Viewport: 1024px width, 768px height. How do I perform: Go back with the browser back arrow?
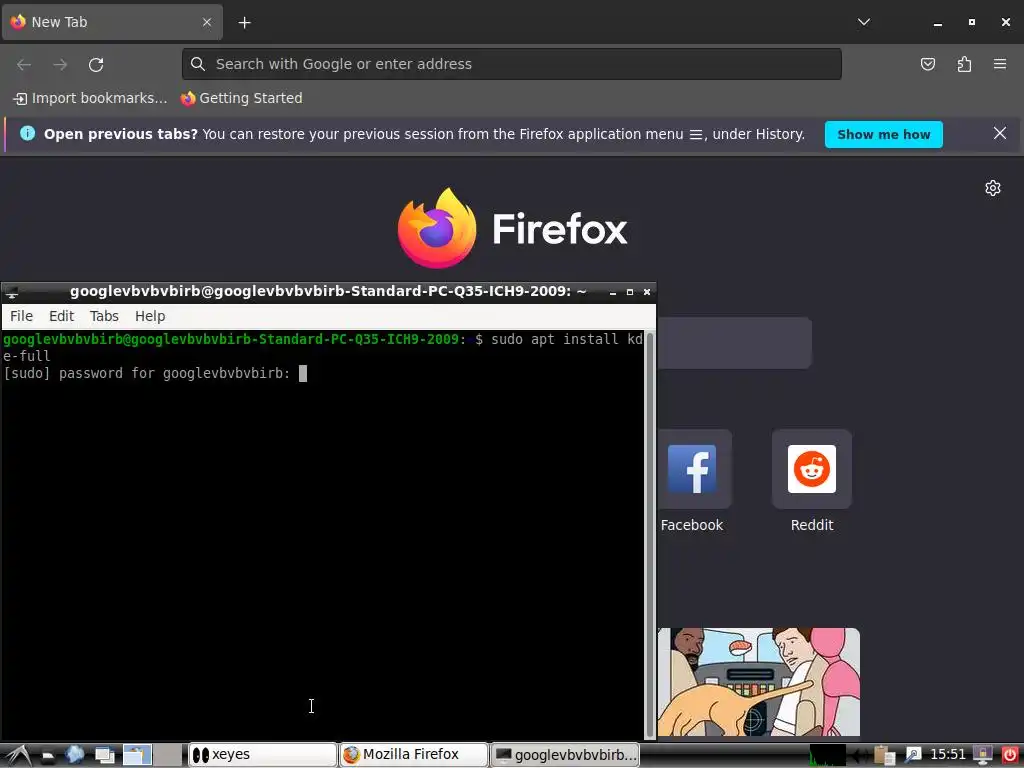point(24,64)
